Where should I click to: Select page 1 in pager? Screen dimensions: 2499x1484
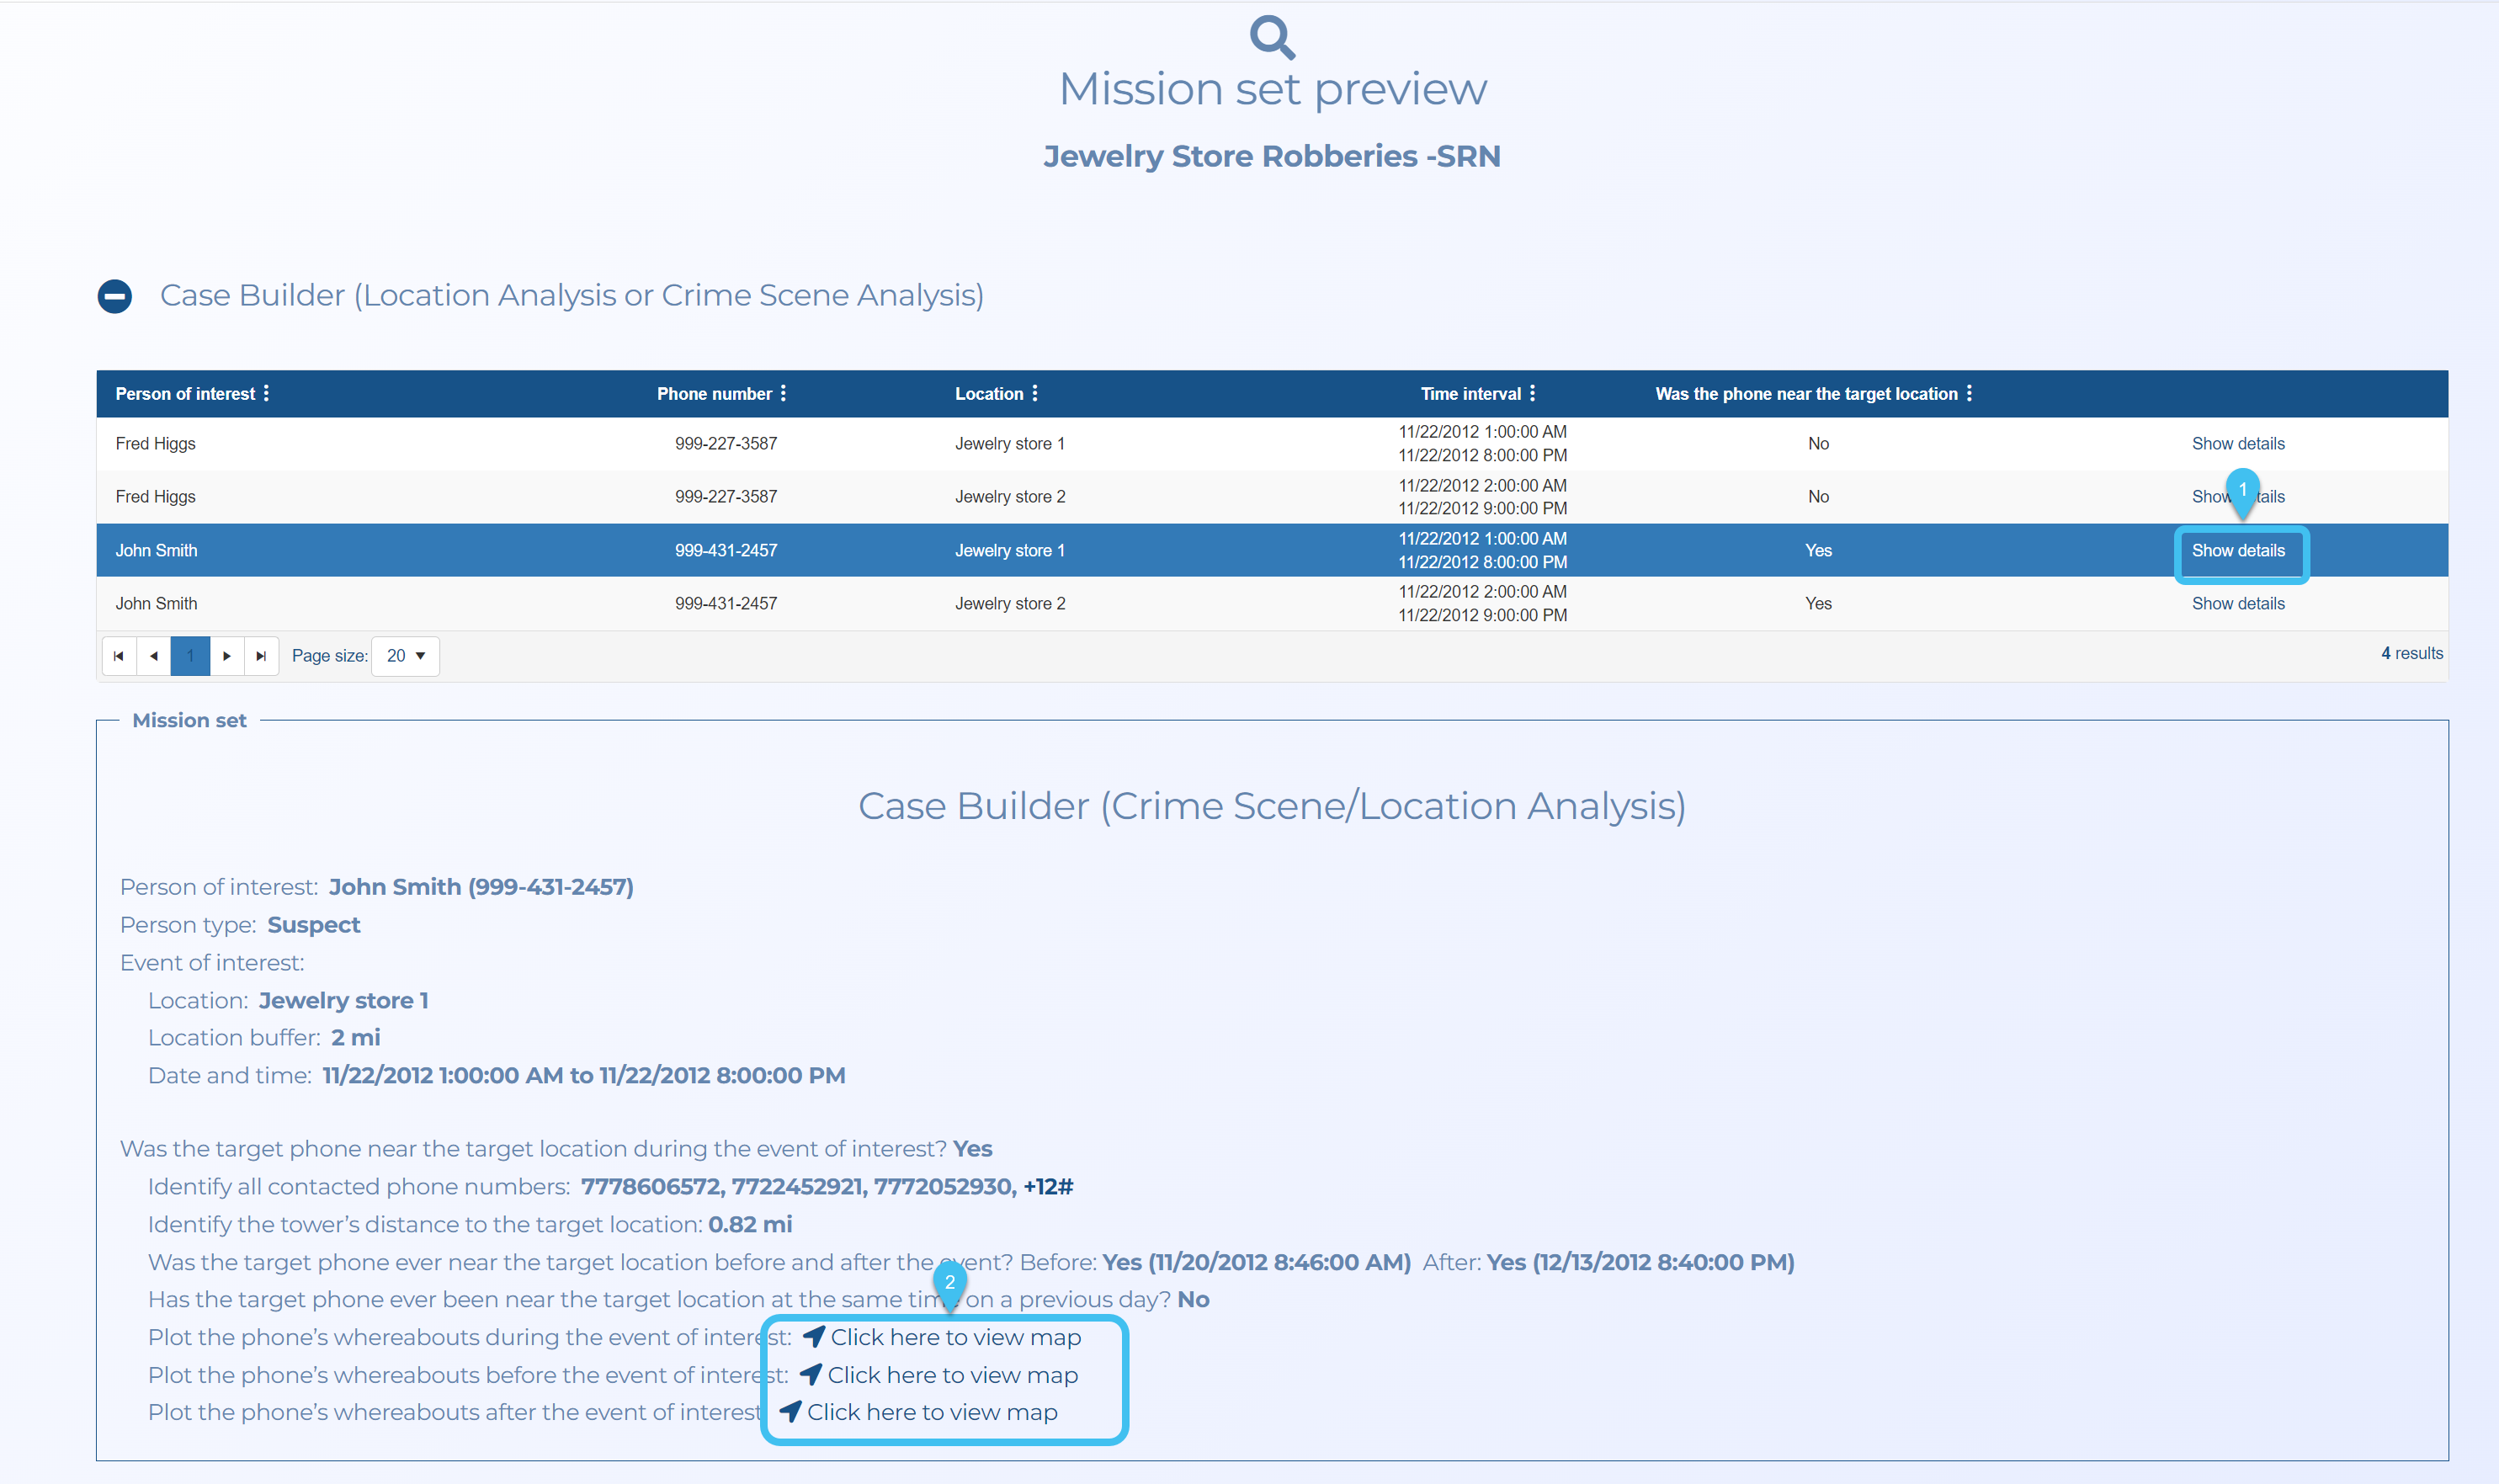(190, 656)
